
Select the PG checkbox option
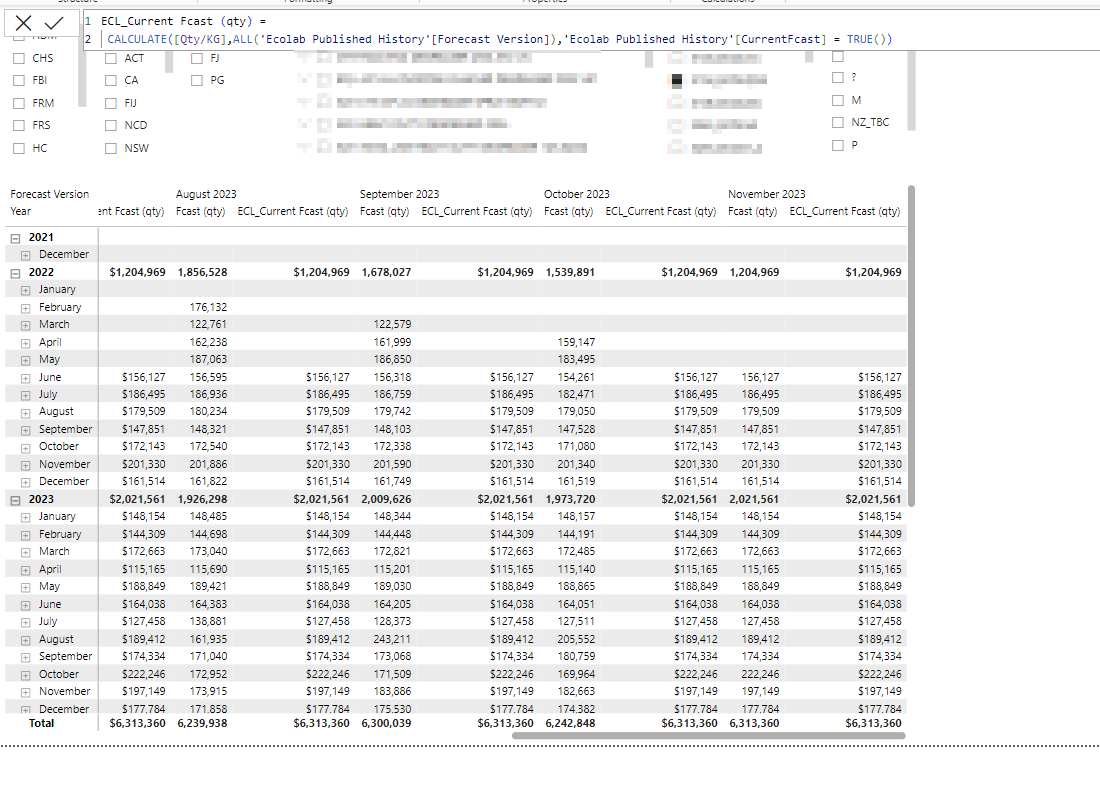[197, 81]
